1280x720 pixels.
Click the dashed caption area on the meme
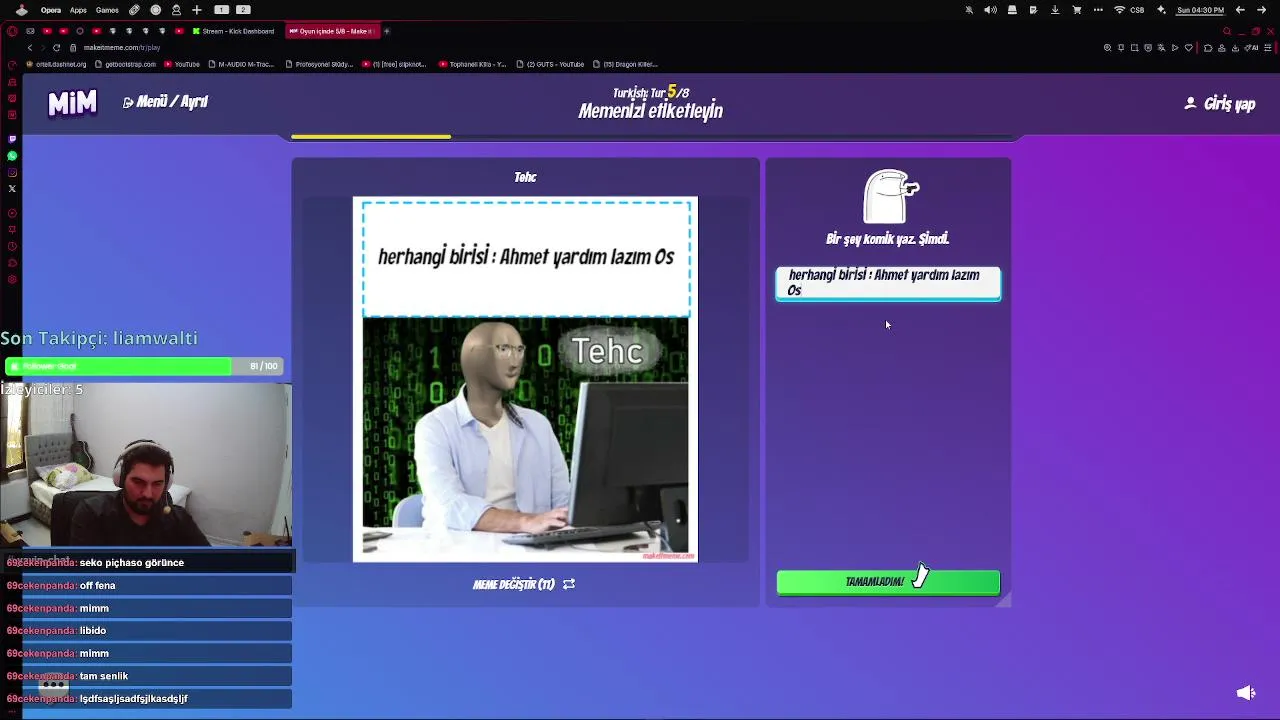[526, 258]
